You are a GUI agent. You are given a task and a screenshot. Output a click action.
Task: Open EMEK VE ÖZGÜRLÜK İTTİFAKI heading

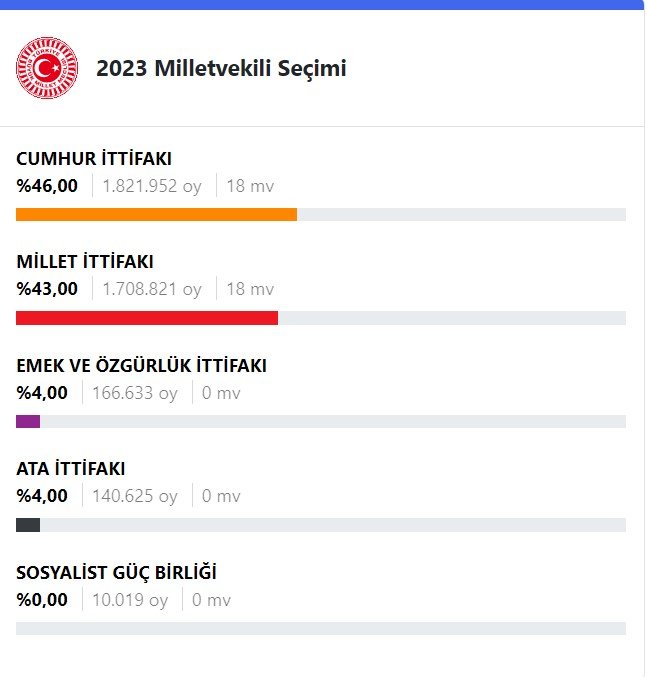[x=141, y=365]
